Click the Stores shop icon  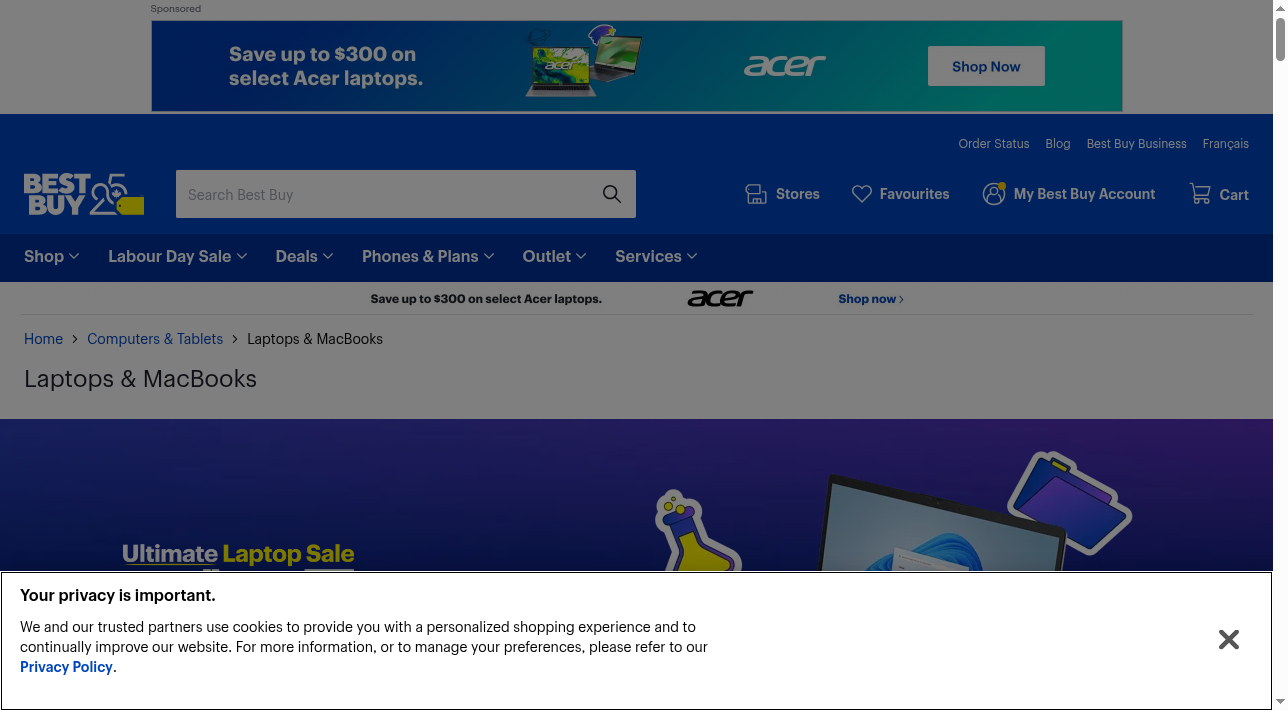pos(756,194)
